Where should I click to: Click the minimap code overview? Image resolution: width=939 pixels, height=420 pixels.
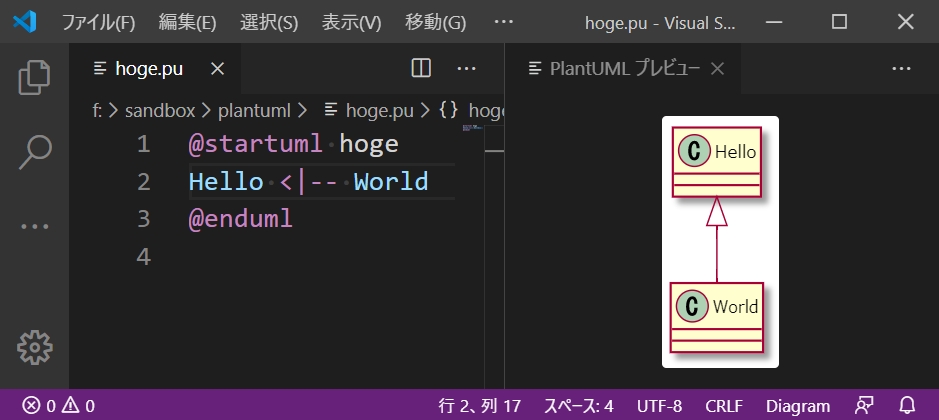click(x=472, y=128)
